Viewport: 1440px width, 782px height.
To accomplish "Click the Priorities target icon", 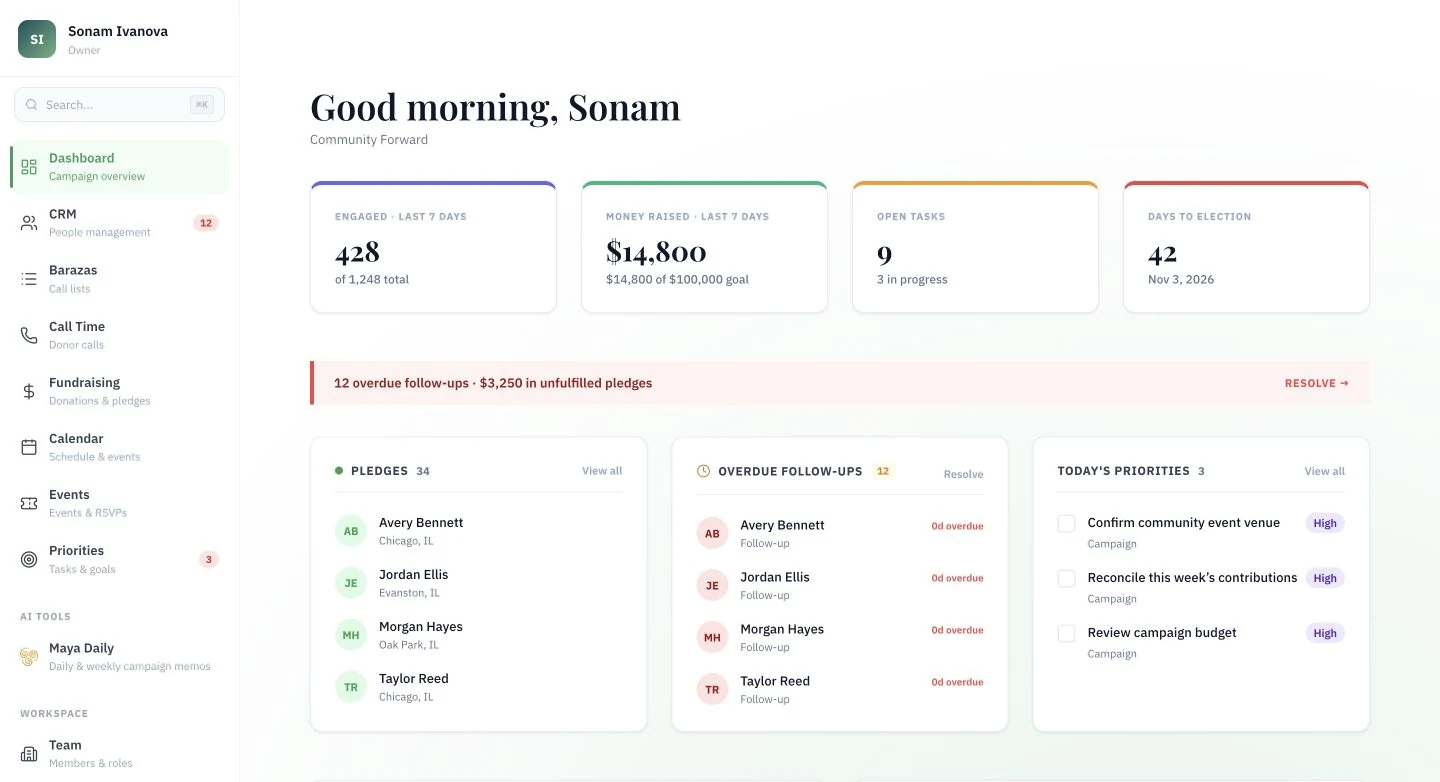I will pos(29,559).
